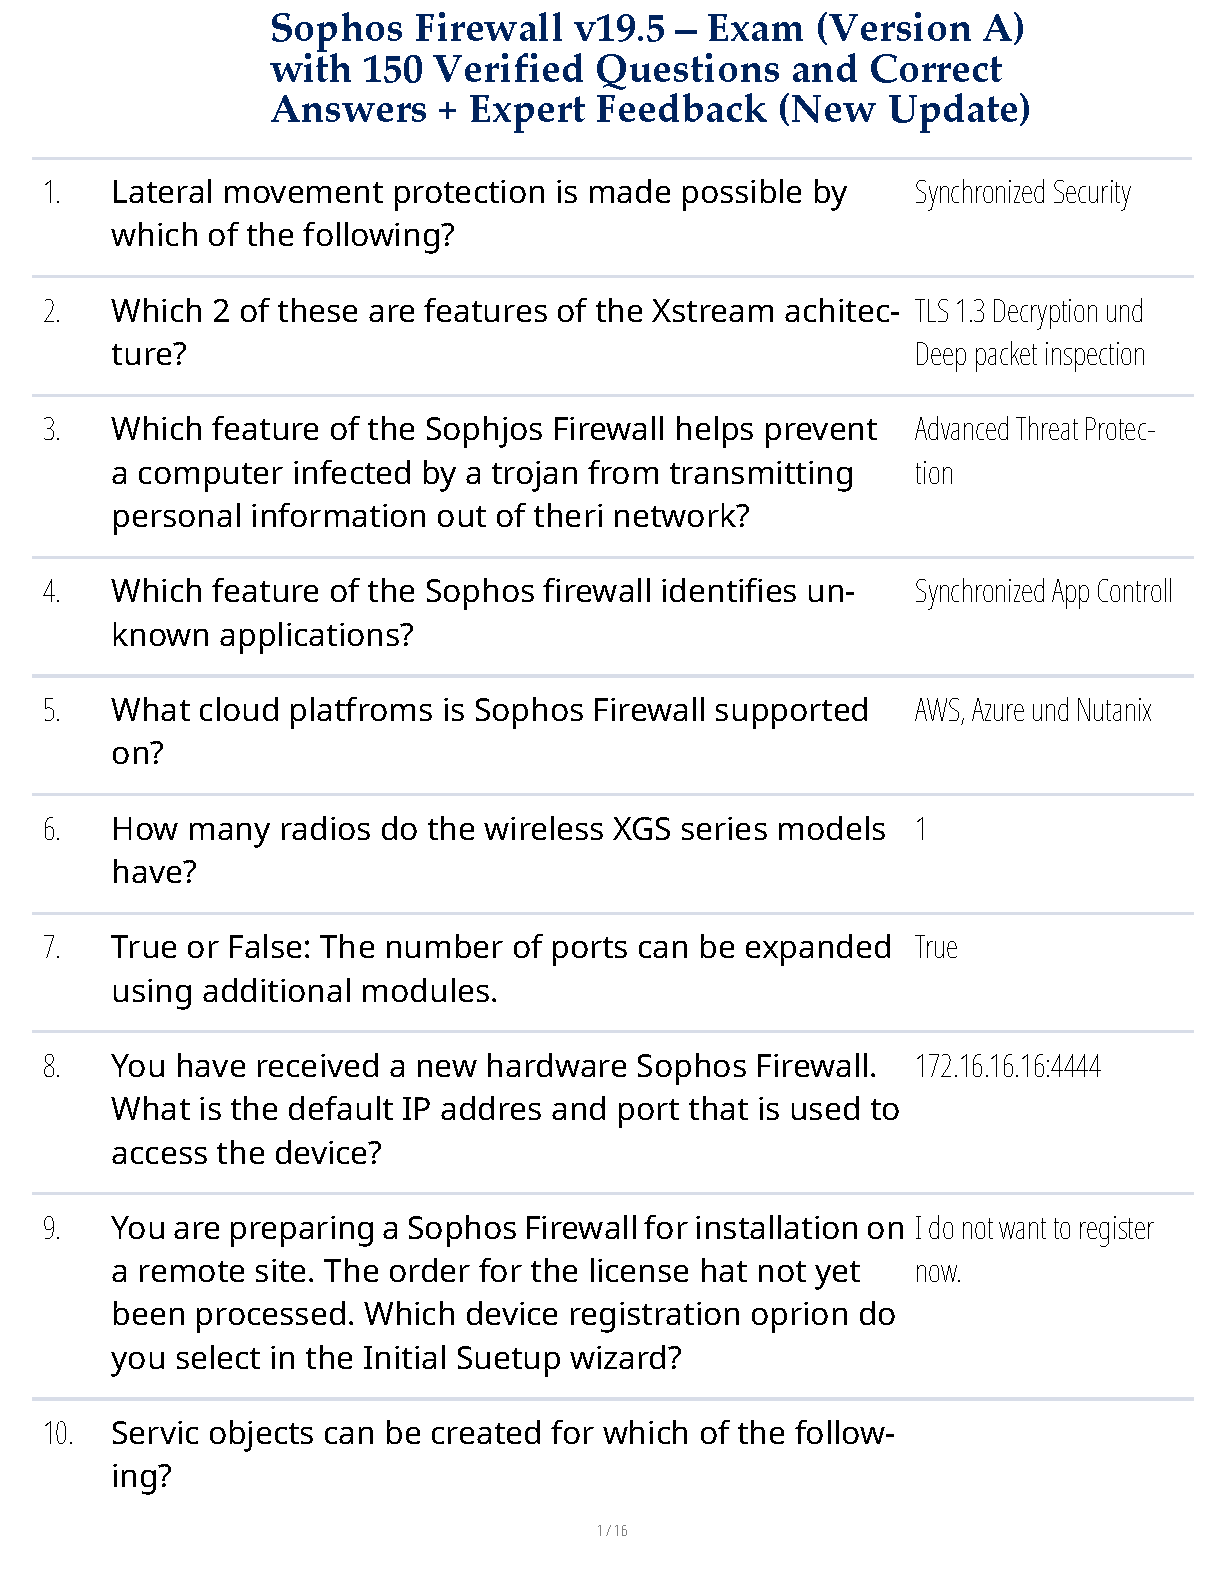Select the "I do not want to register now" answer

[1033, 1249]
